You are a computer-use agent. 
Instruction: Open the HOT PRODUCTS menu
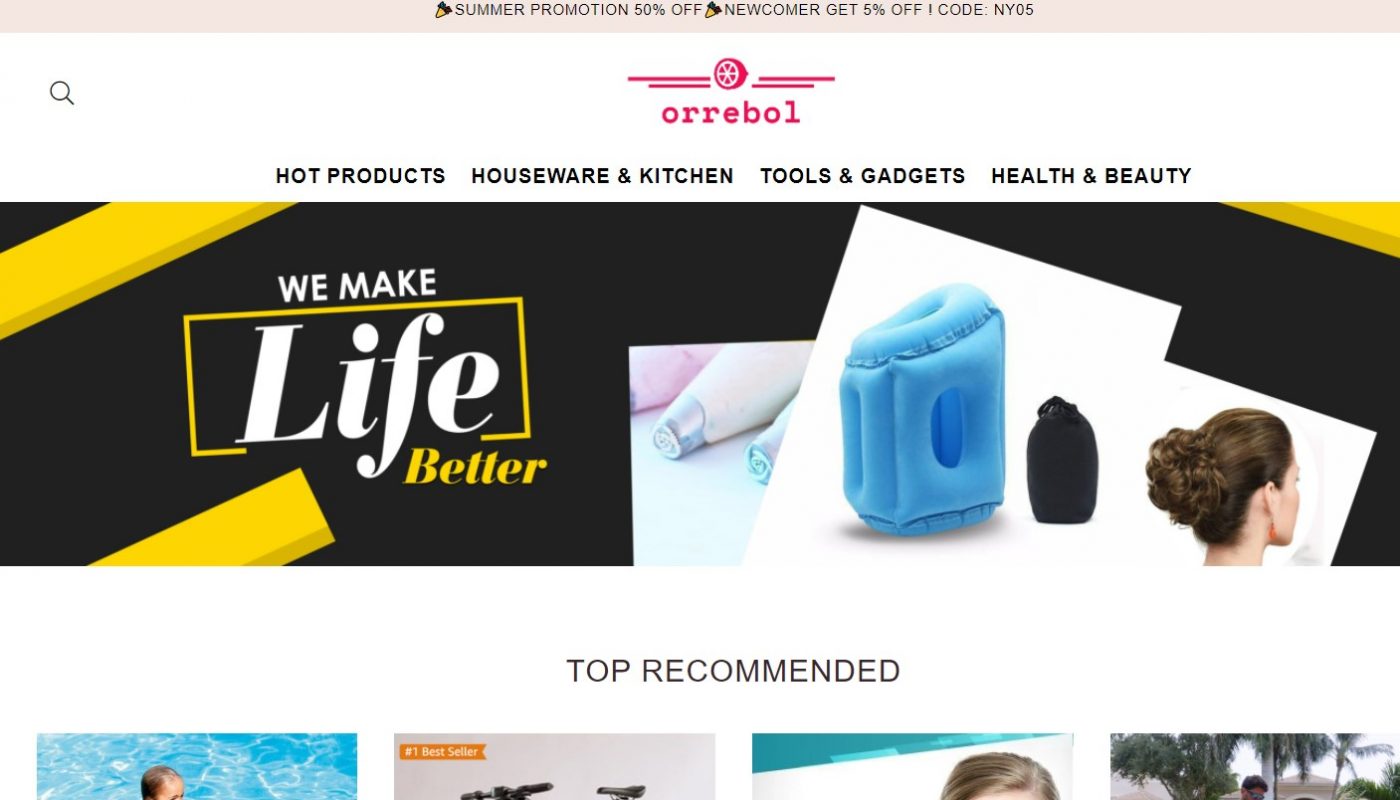click(x=361, y=176)
